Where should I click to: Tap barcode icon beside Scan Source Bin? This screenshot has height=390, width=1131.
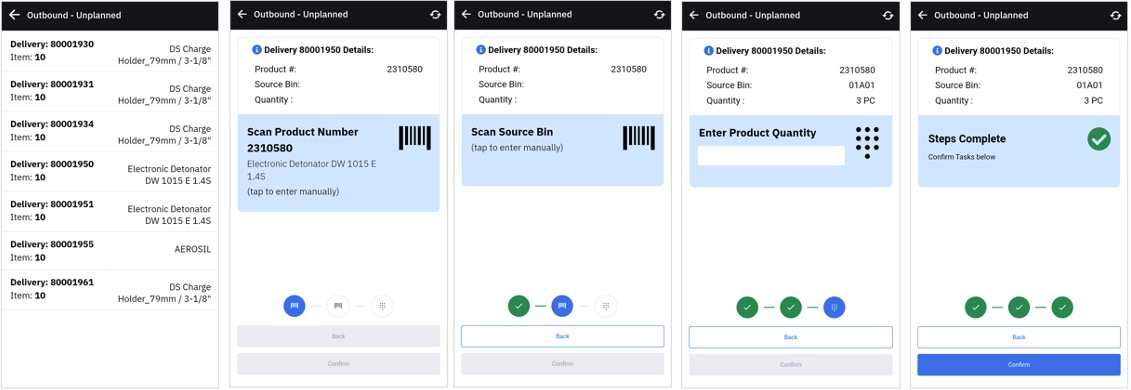pyautogui.click(x=639, y=138)
